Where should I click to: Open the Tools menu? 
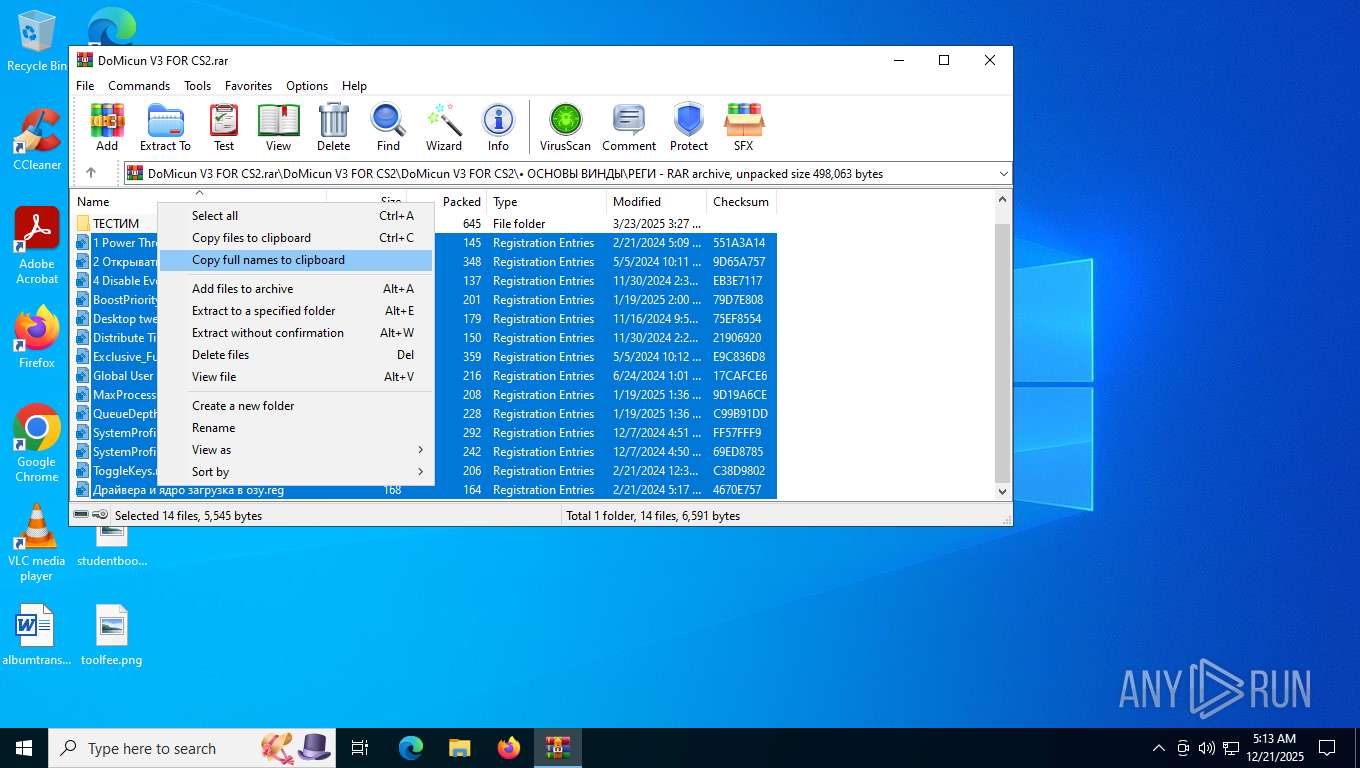click(x=197, y=86)
